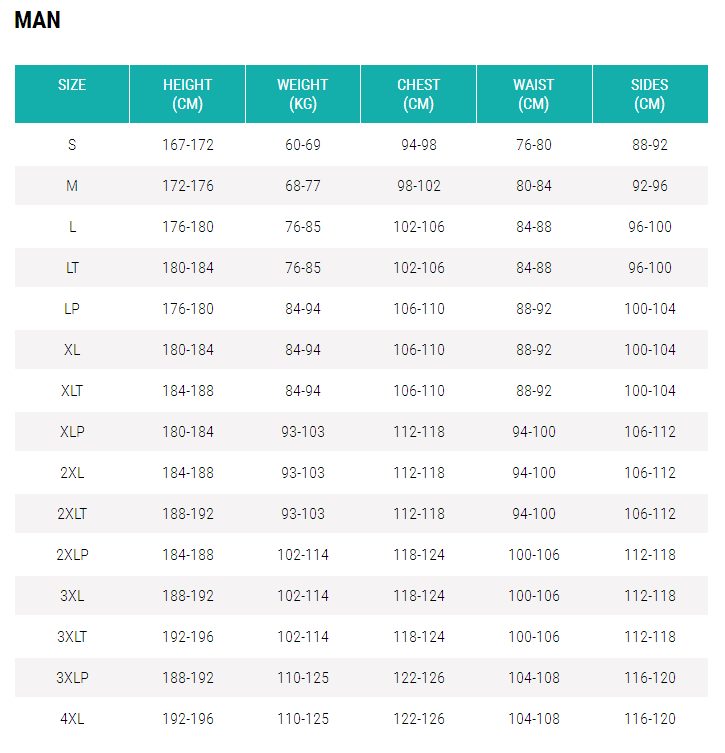The height and width of the screenshot is (753, 725).
Task: Click the 68-77 weight cell
Action: (303, 186)
